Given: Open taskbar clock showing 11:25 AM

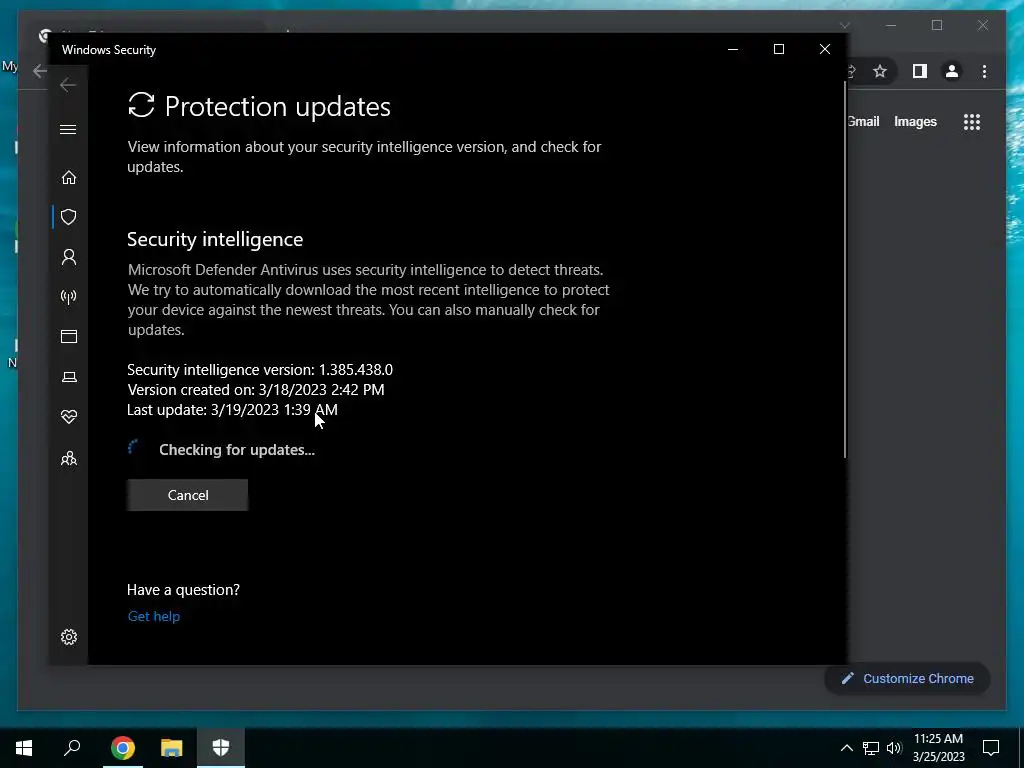Looking at the screenshot, I should tap(938, 748).
